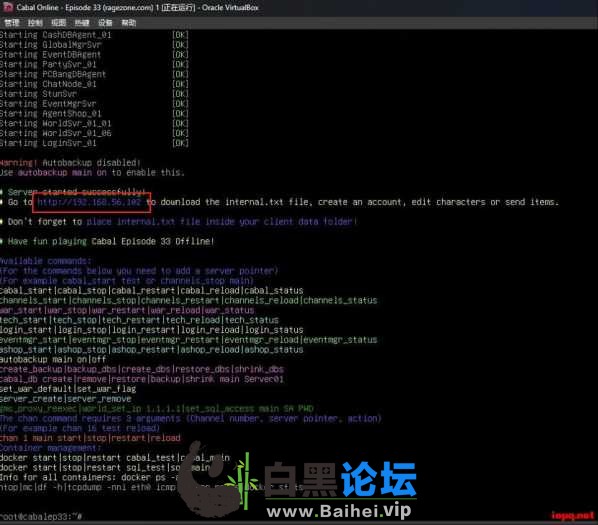Screen dimensions: 598x525
Task: Click the 'autobackup main on|off' line
Action: pyautogui.click(x=53, y=360)
